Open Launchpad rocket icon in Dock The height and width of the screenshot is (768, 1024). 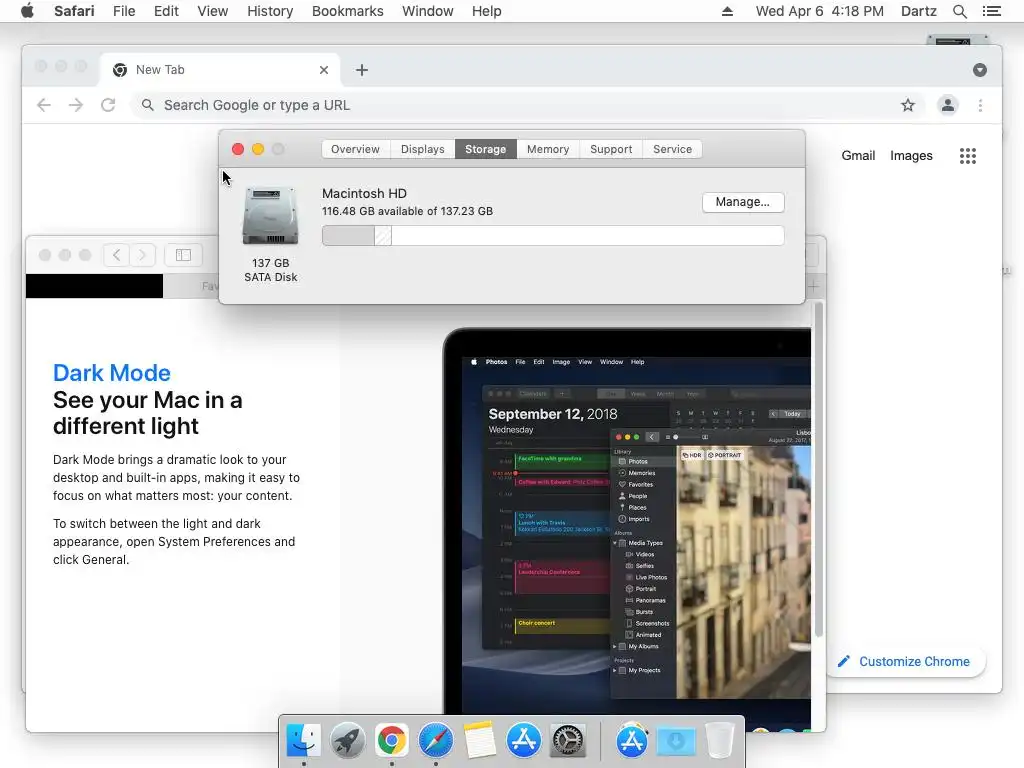(347, 740)
